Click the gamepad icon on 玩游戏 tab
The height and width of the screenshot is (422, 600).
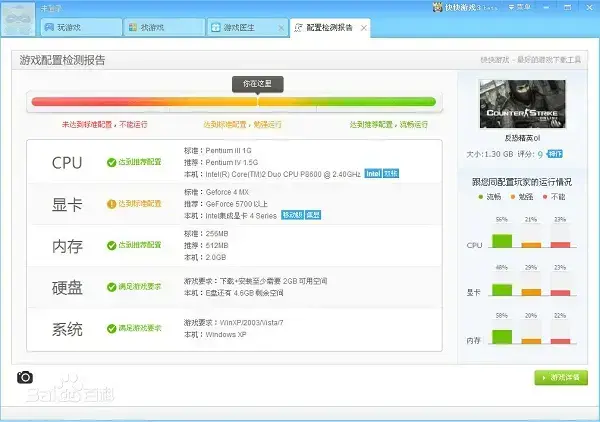pyautogui.click(x=49, y=27)
